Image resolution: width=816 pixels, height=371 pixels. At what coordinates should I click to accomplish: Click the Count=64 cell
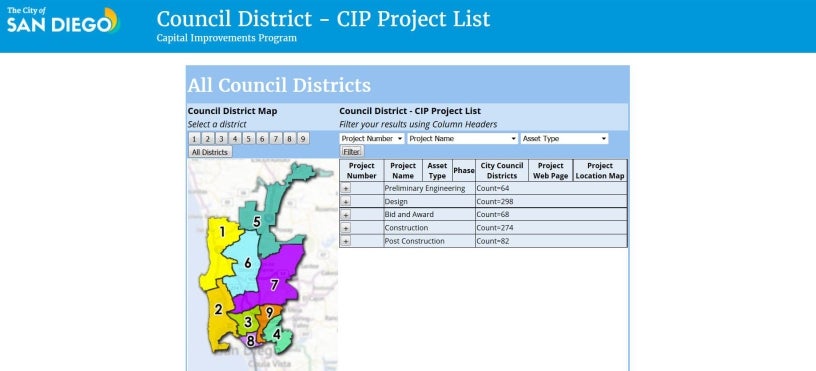coord(551,188)
